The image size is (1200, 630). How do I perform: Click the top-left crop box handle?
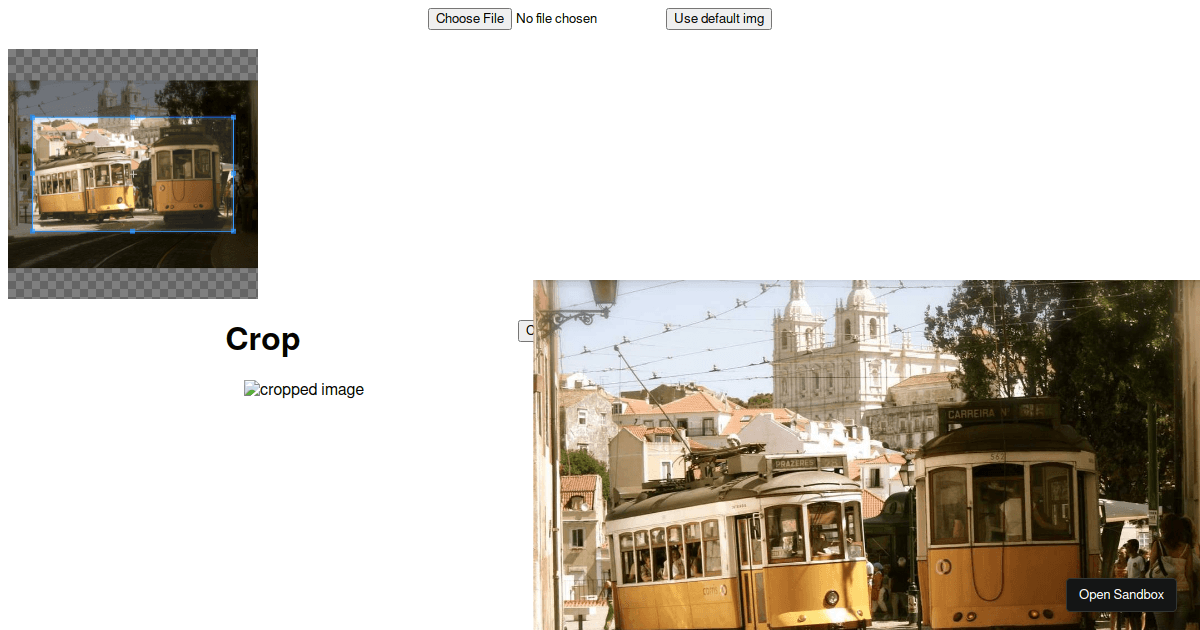(34, 118)
